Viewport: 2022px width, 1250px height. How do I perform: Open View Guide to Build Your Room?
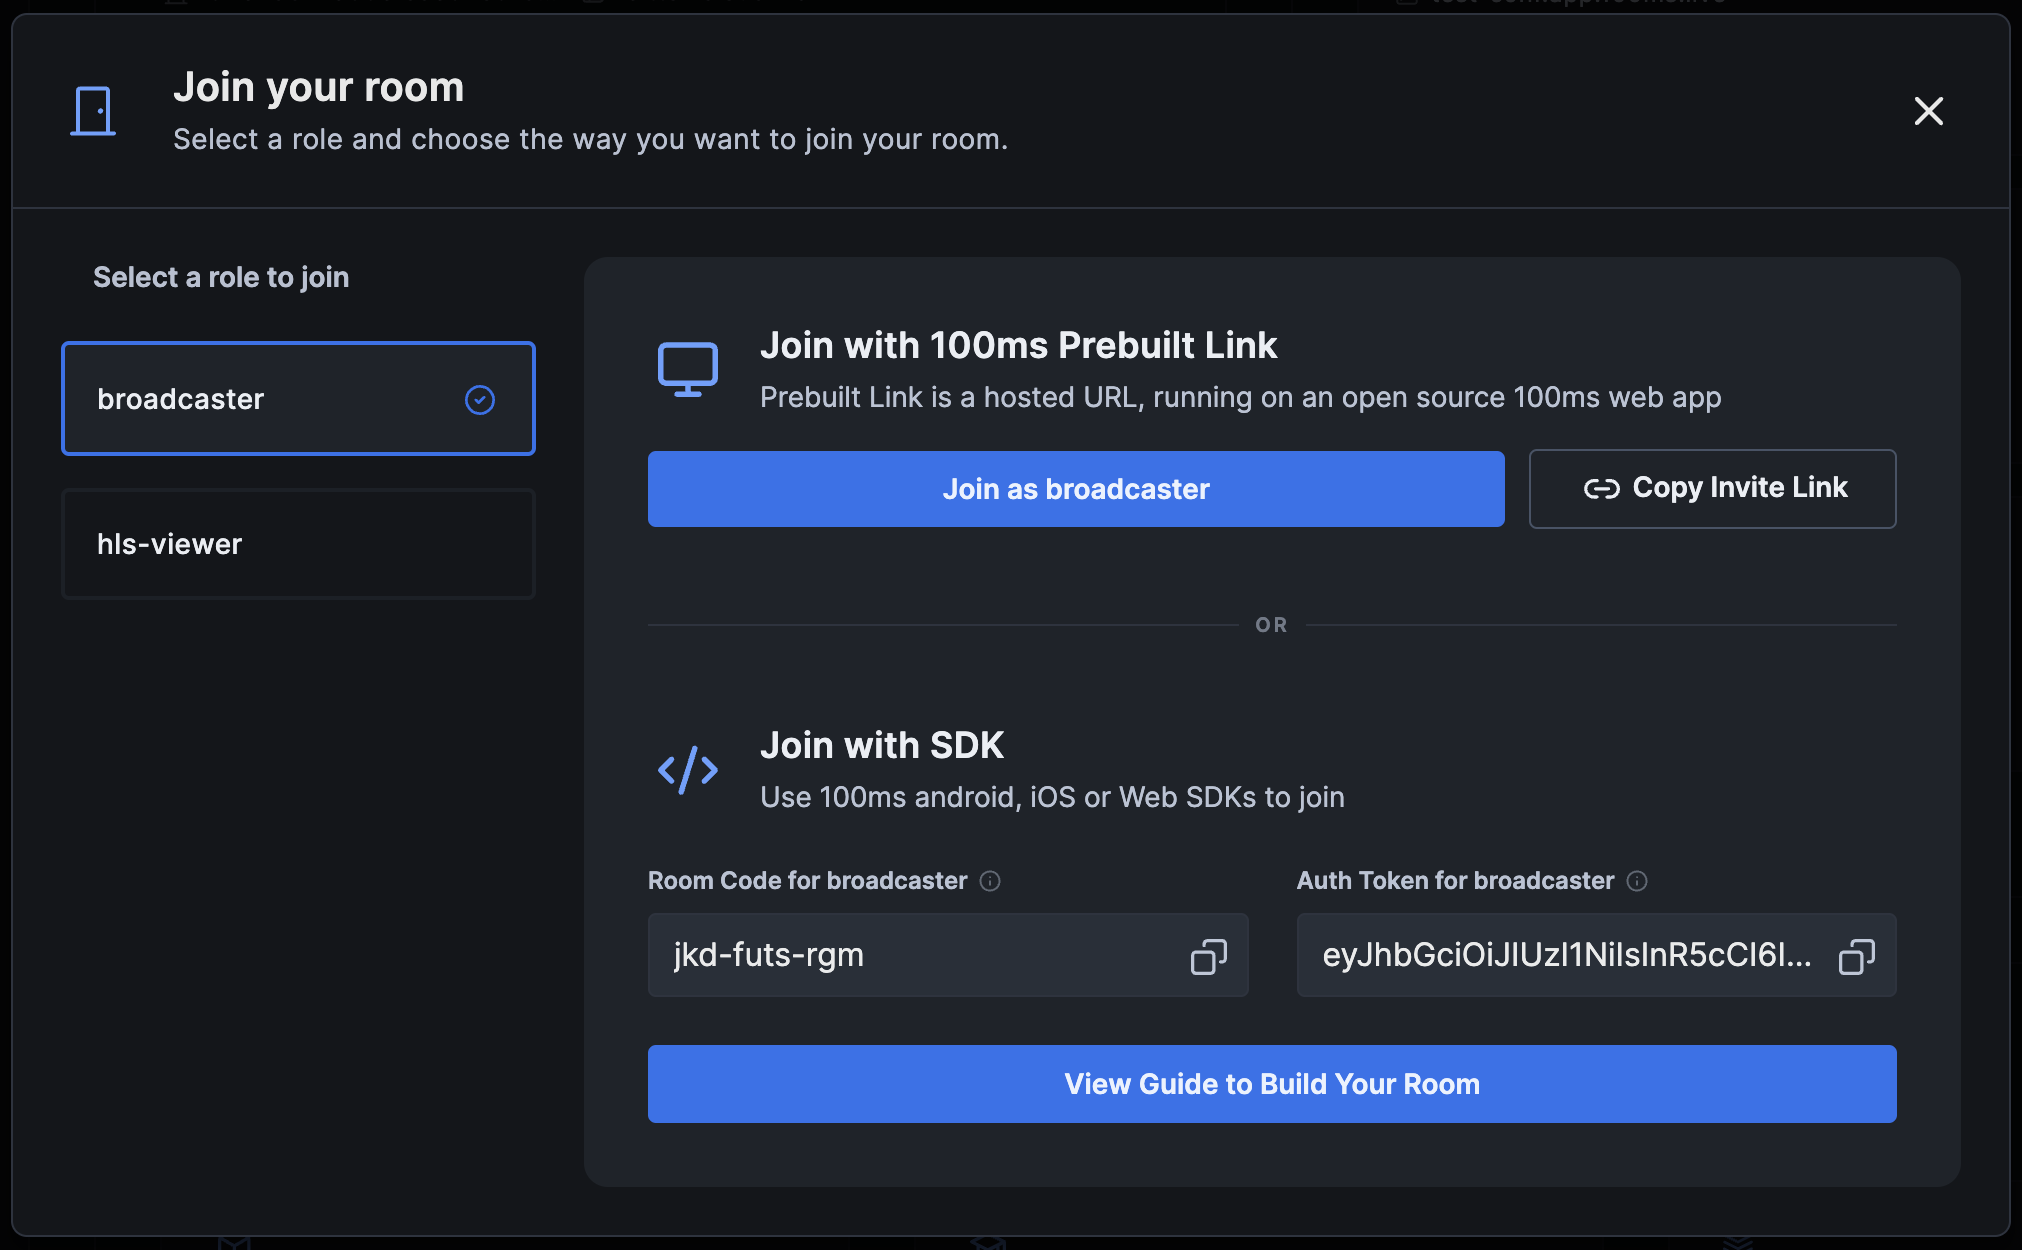pos(1272,1084)
